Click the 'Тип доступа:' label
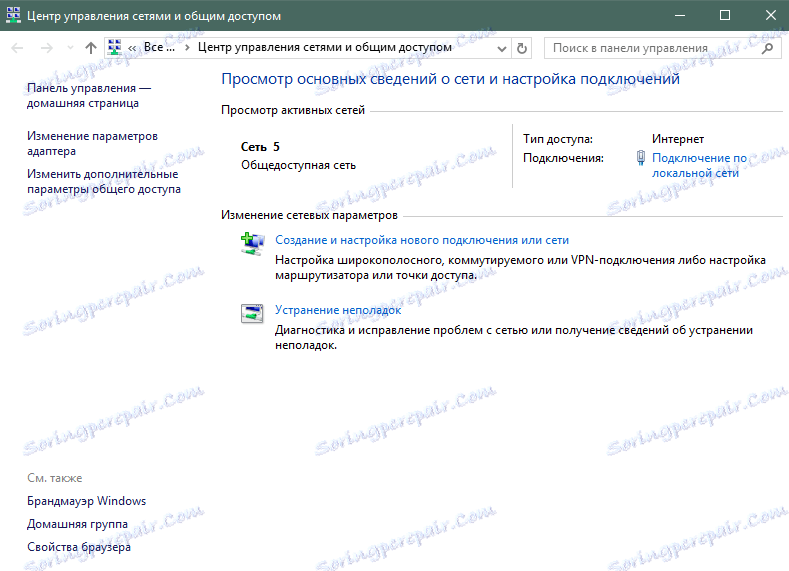Viewport: 789px width, 571px height. pos(558,139)
